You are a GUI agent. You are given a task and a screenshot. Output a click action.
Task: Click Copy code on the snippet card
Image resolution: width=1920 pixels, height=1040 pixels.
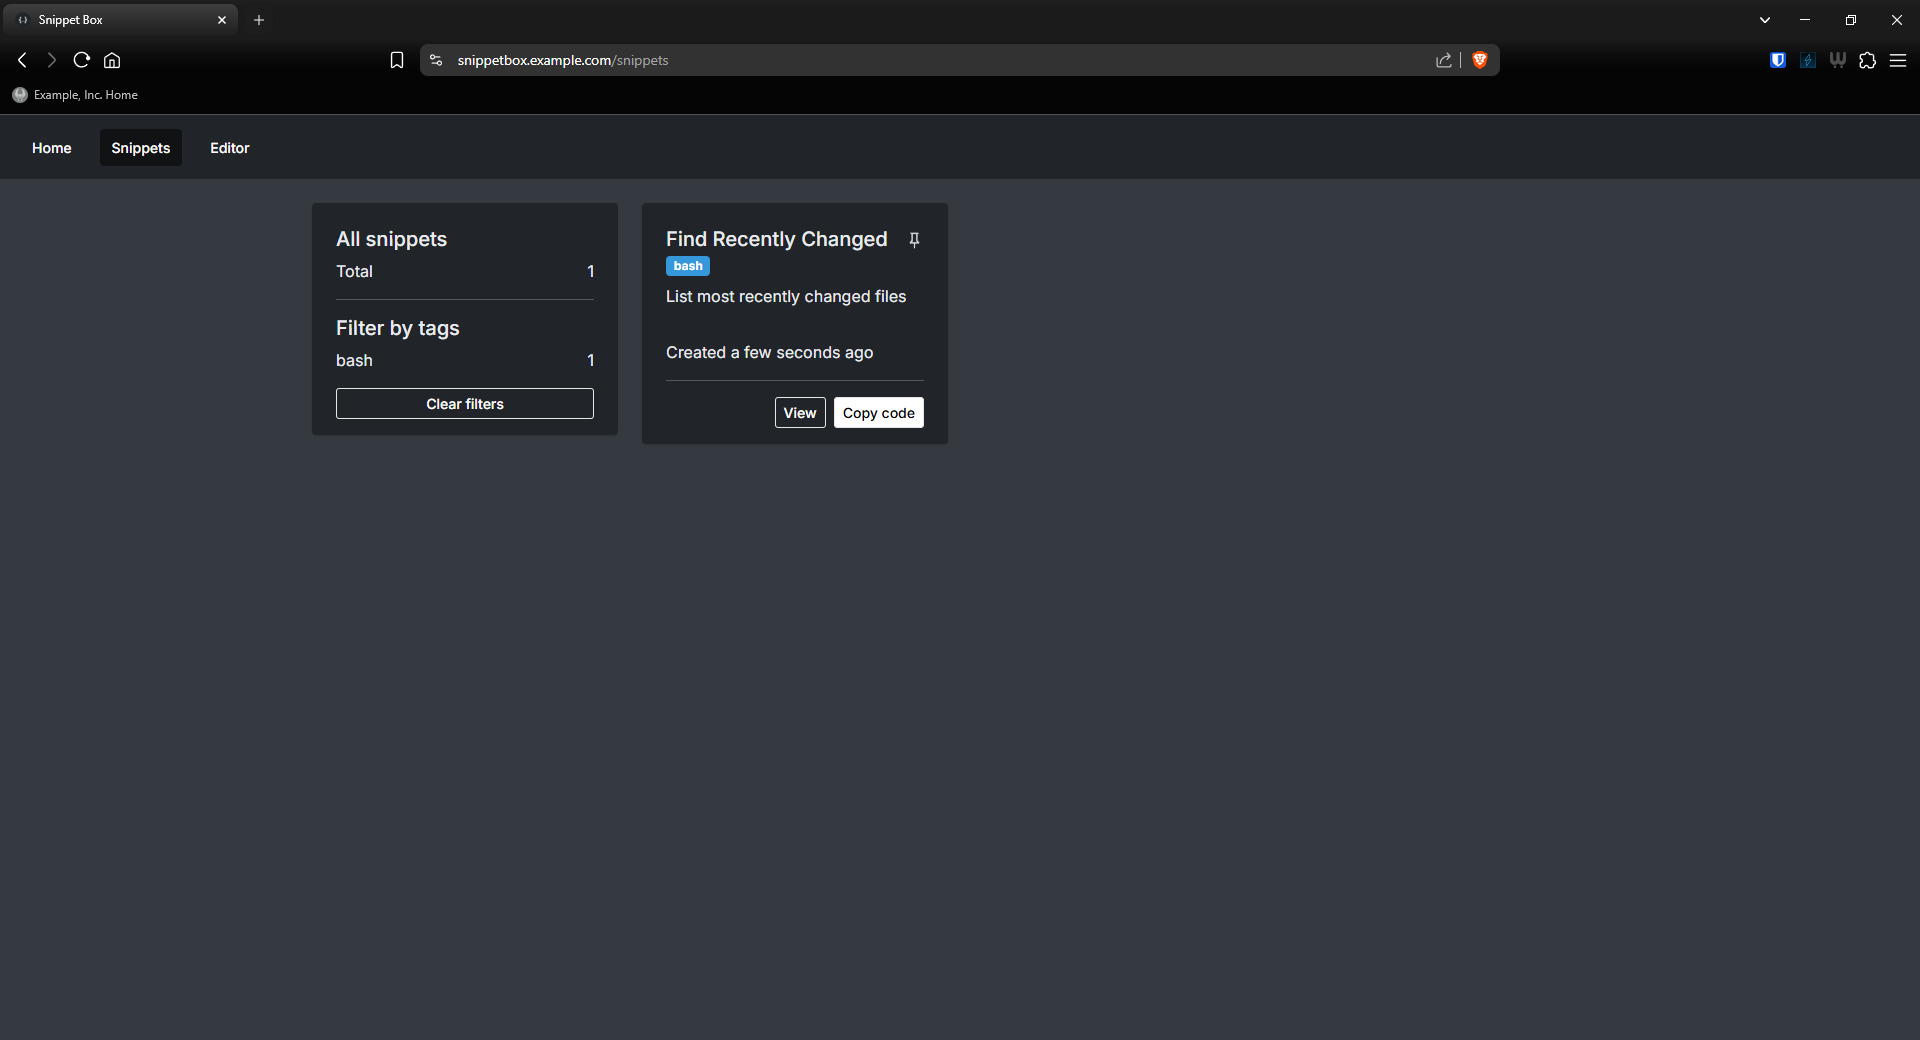click(x=878, y=413)
